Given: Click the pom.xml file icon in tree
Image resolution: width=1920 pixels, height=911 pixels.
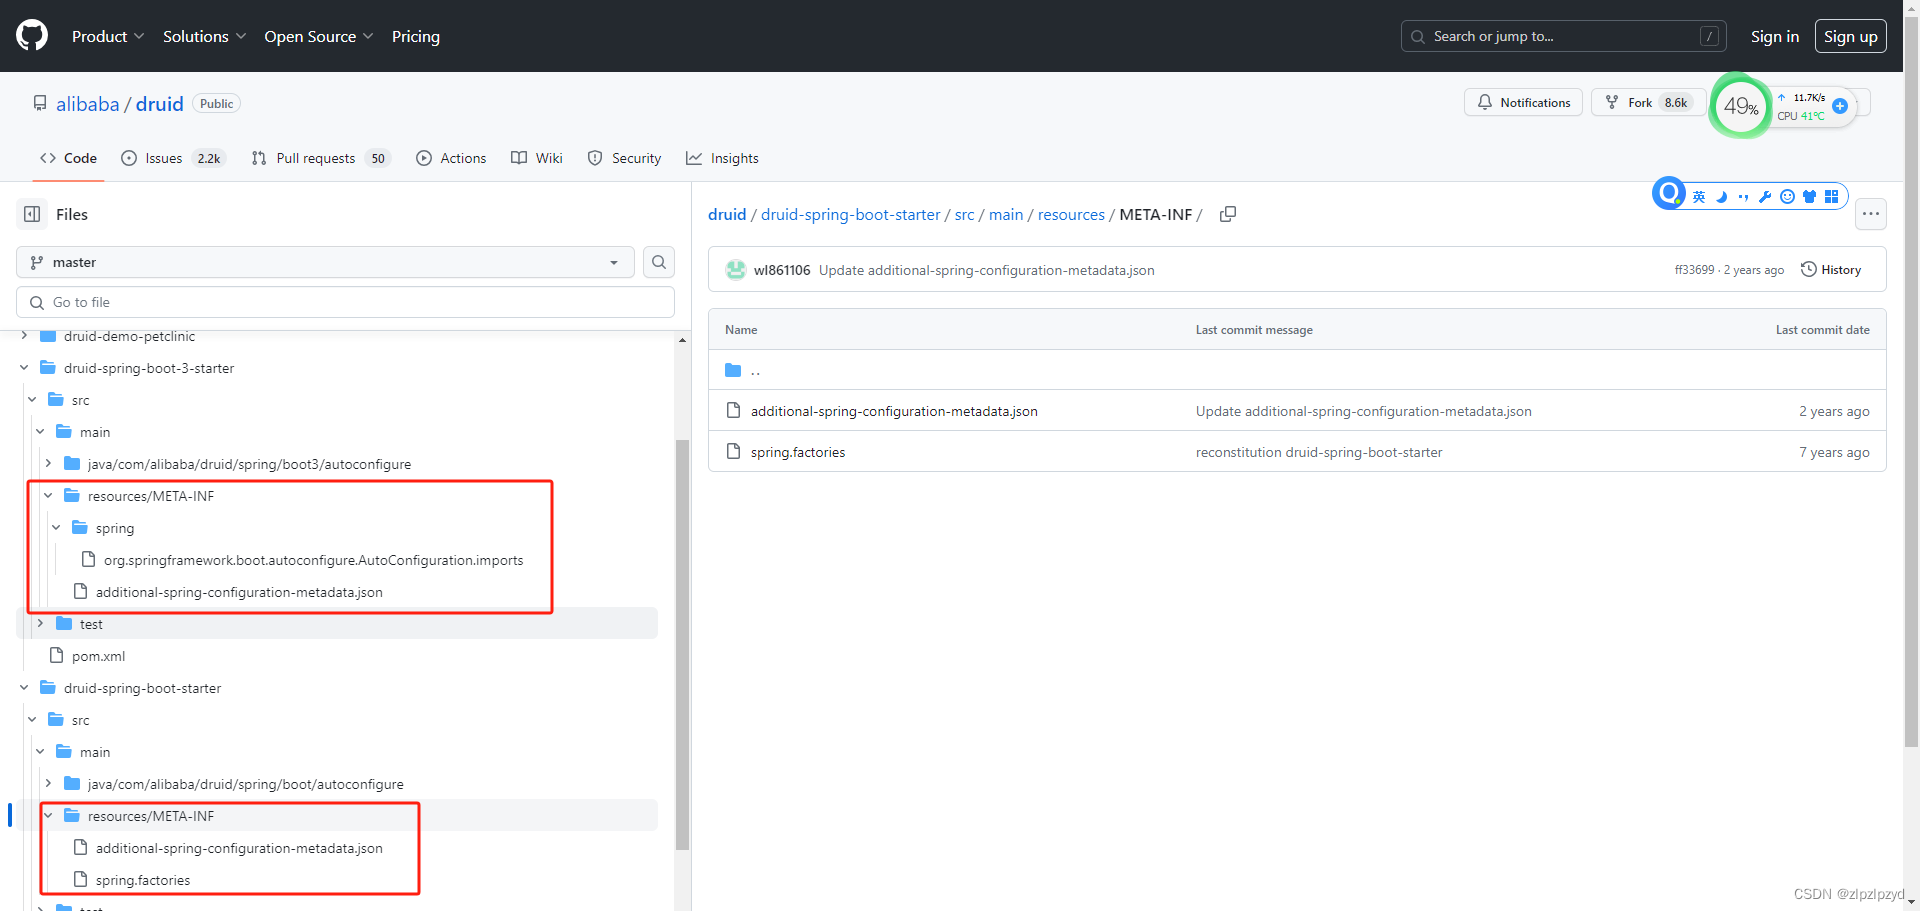Looking at the screenshot, I should [x=57, y=655].
